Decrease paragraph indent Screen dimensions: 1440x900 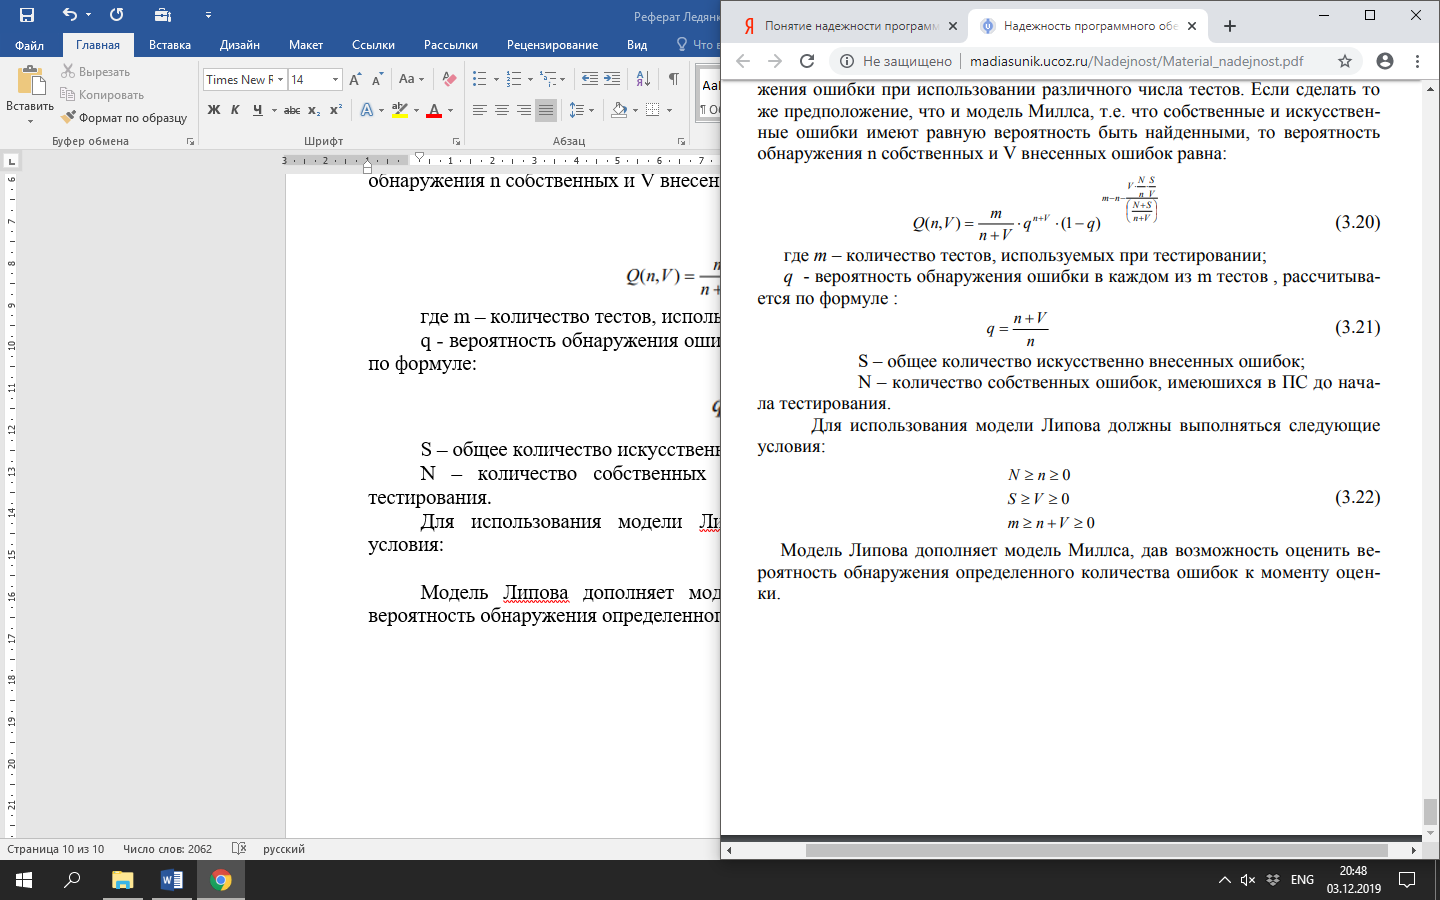pyautogui.click(x=590, y=79)
